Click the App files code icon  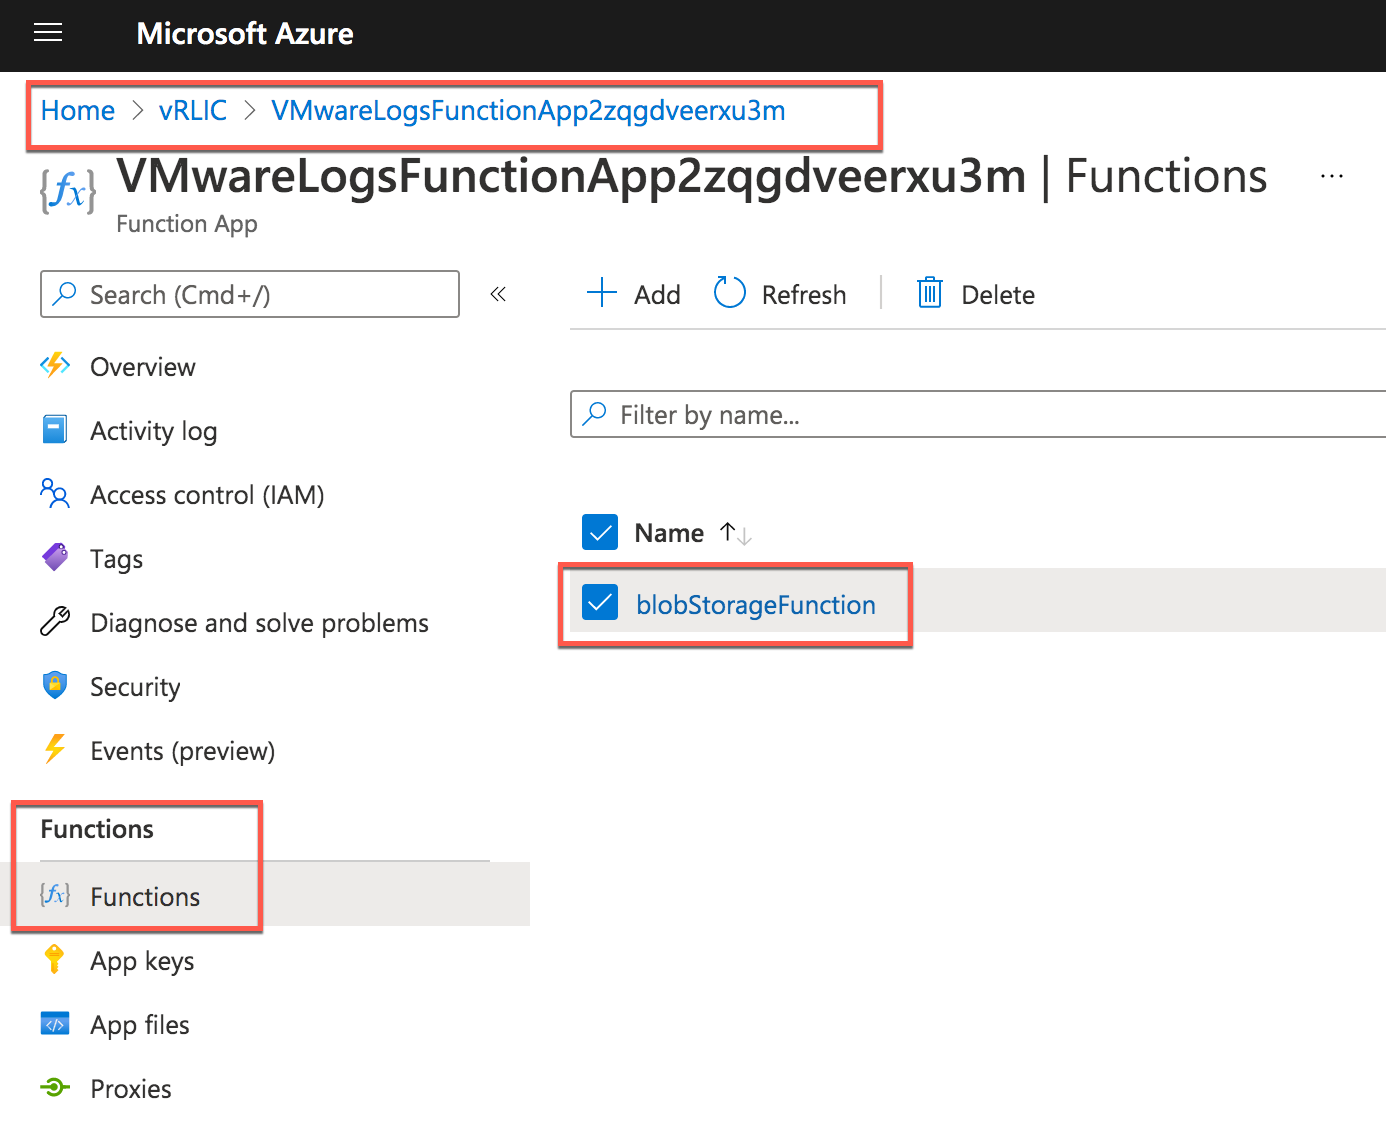point(55,1023)
